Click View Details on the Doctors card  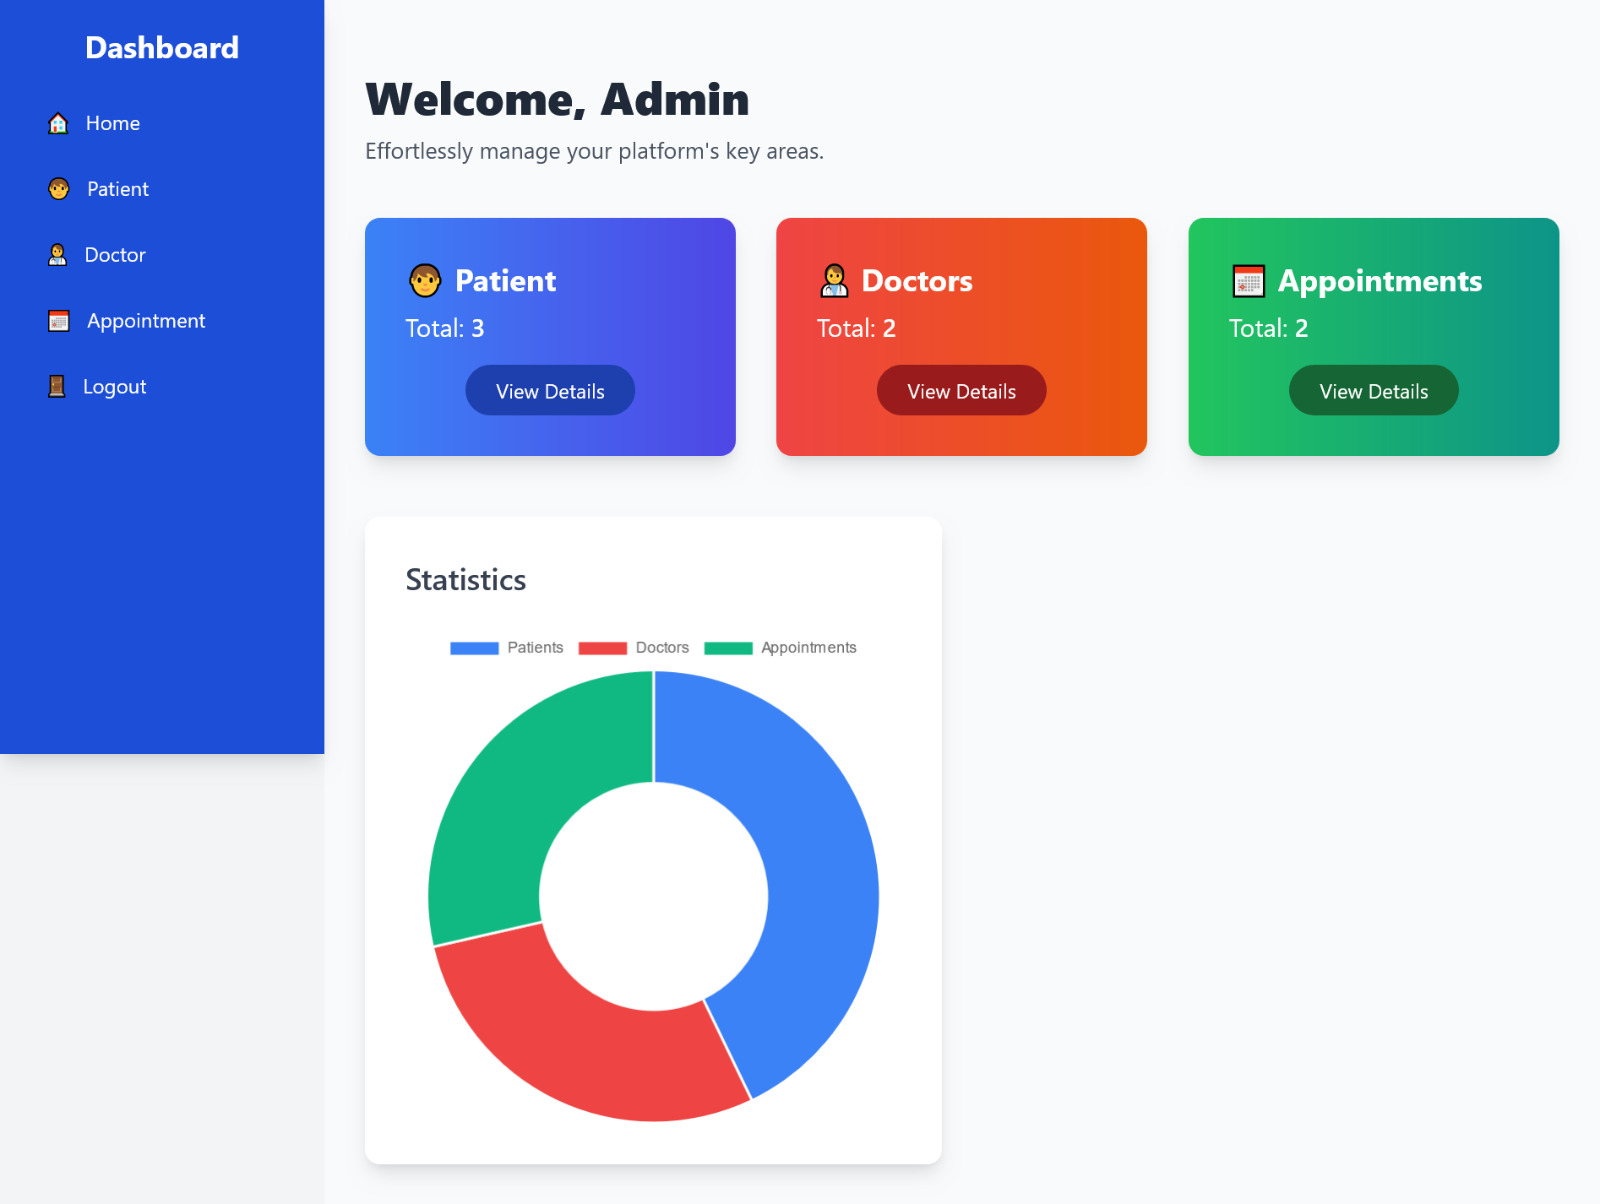(961, 390)
